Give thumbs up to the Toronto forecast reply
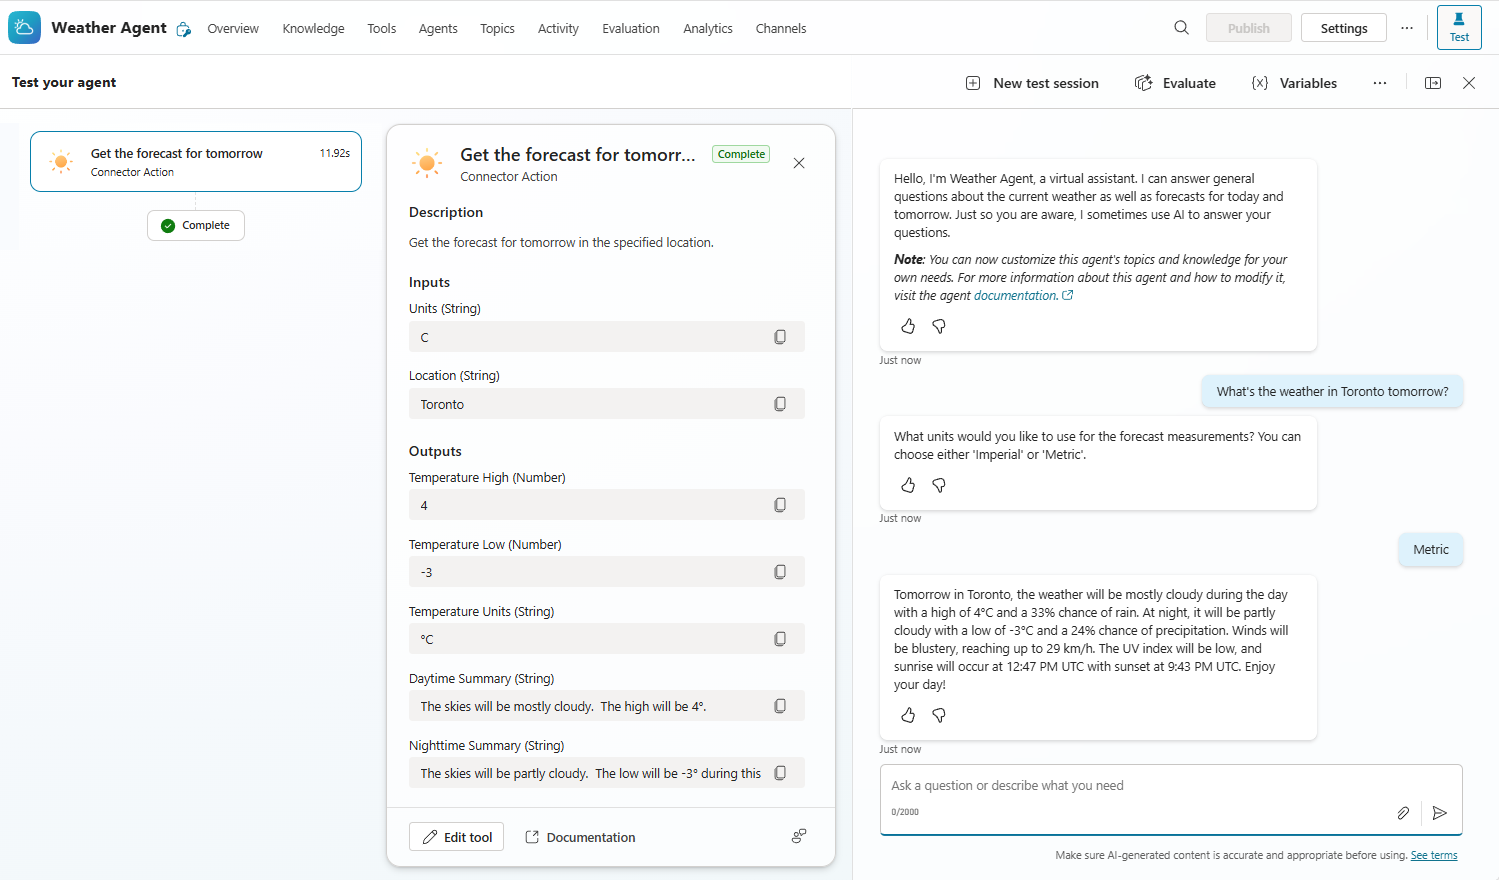This screenshot has width=1499, height=880. click(907, 715)
